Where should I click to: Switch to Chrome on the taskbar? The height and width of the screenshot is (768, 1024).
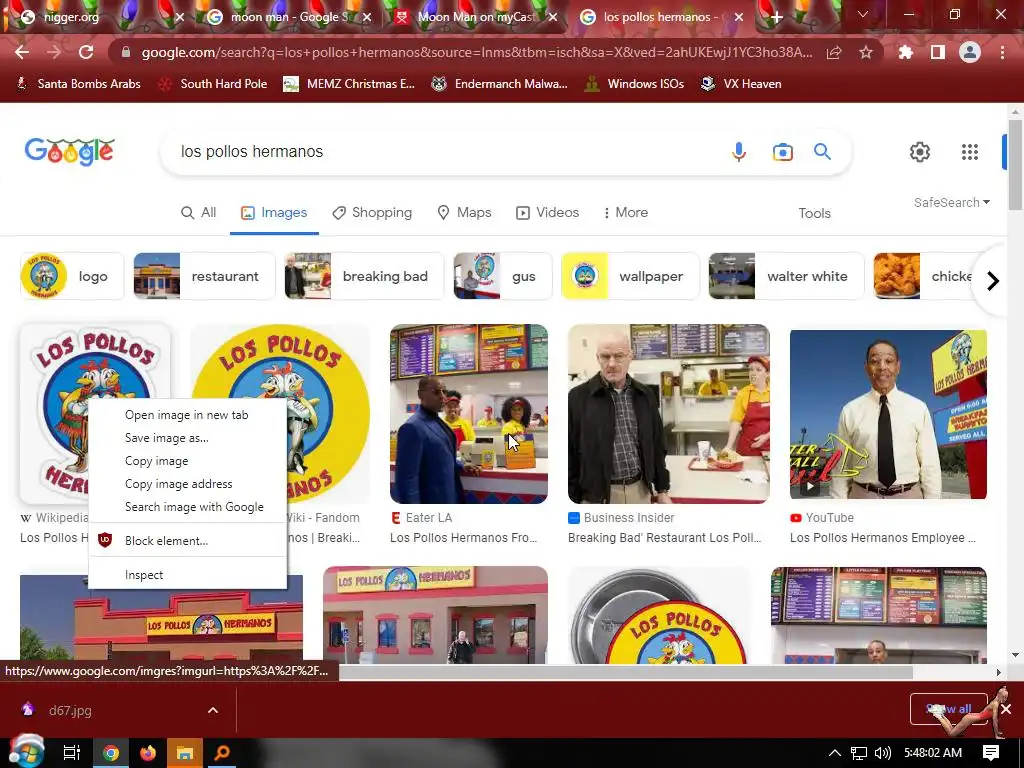[111, 753]
